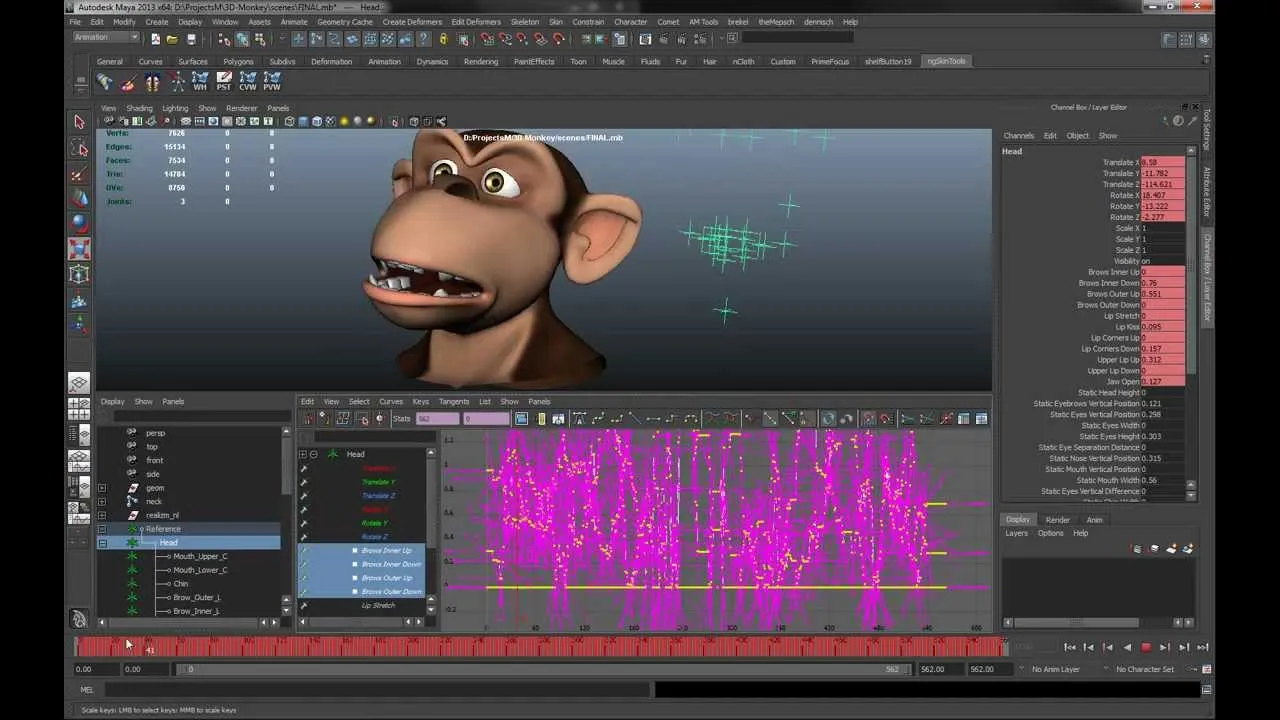Expand Head in Graph Editor outliner

click(303, 454)
